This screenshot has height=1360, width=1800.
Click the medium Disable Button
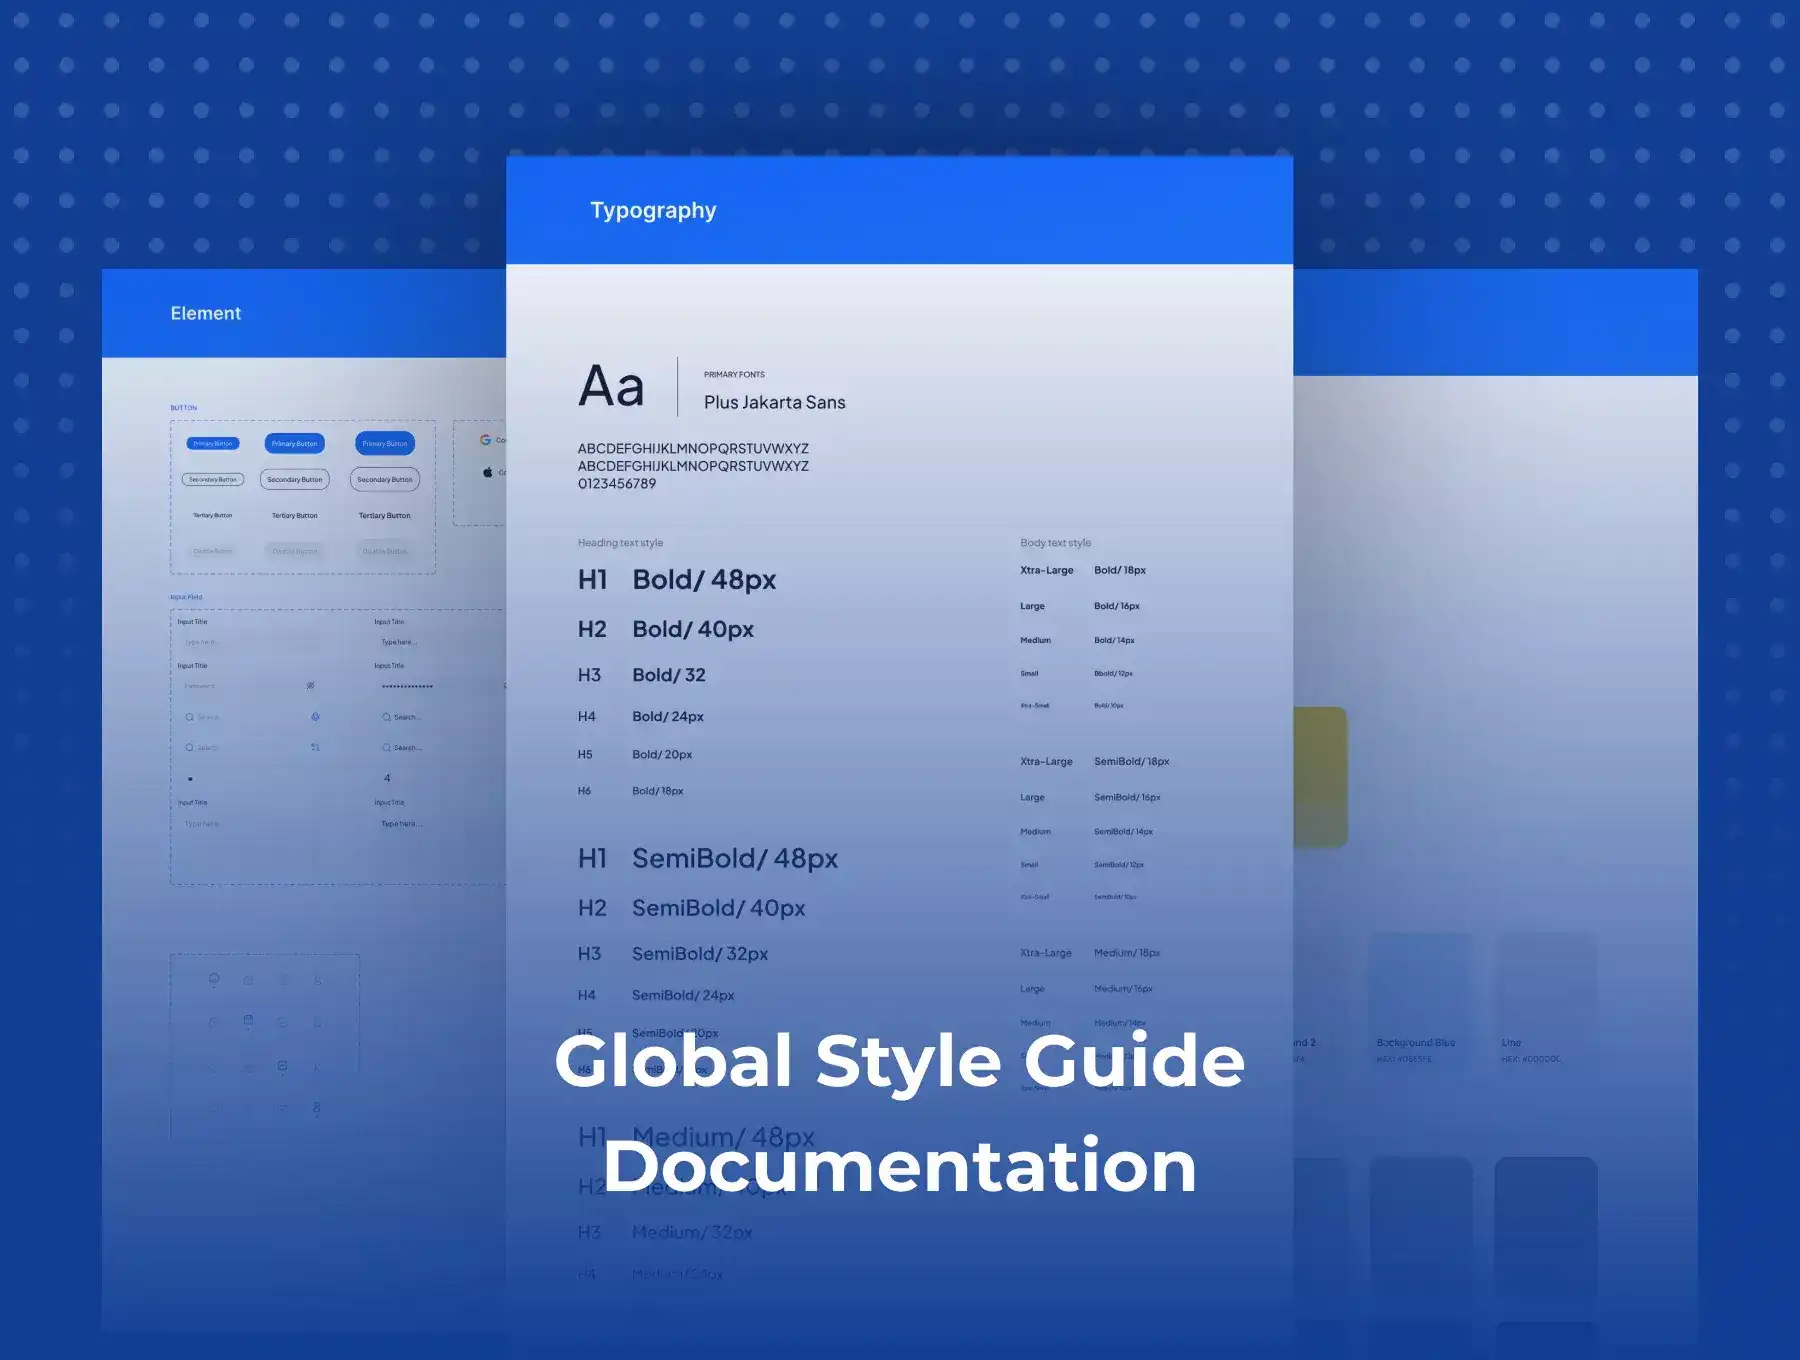[x=295, y=551]
